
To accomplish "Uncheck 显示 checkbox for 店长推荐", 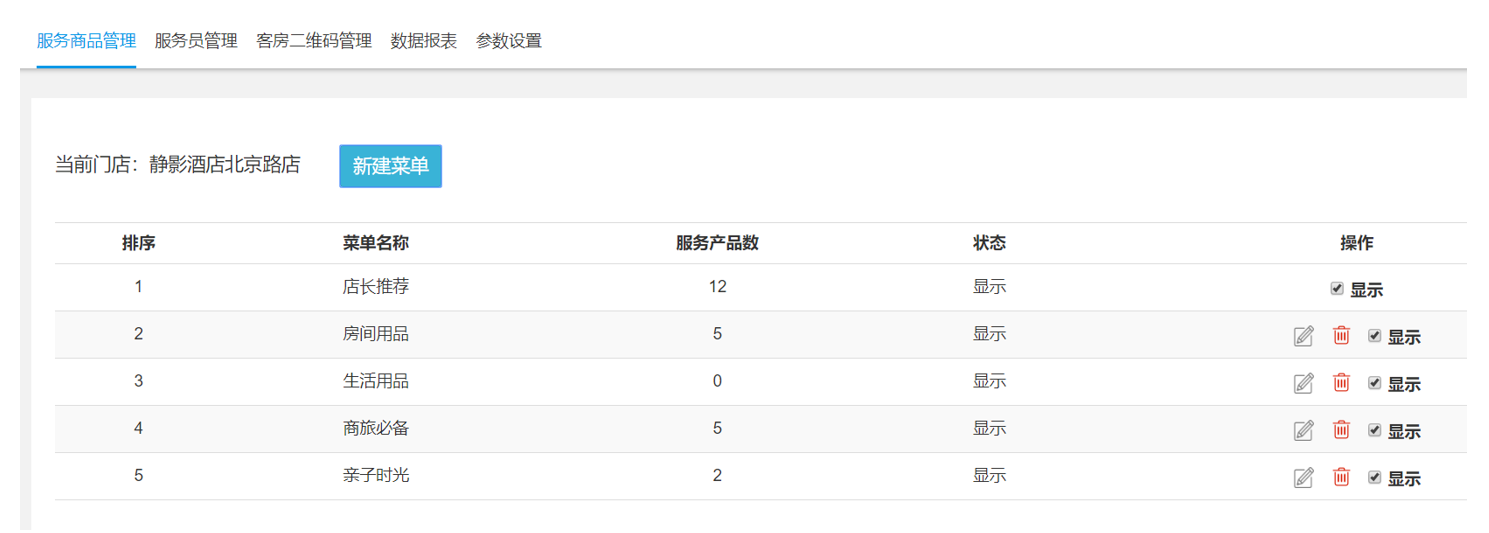I will 1337,289.
